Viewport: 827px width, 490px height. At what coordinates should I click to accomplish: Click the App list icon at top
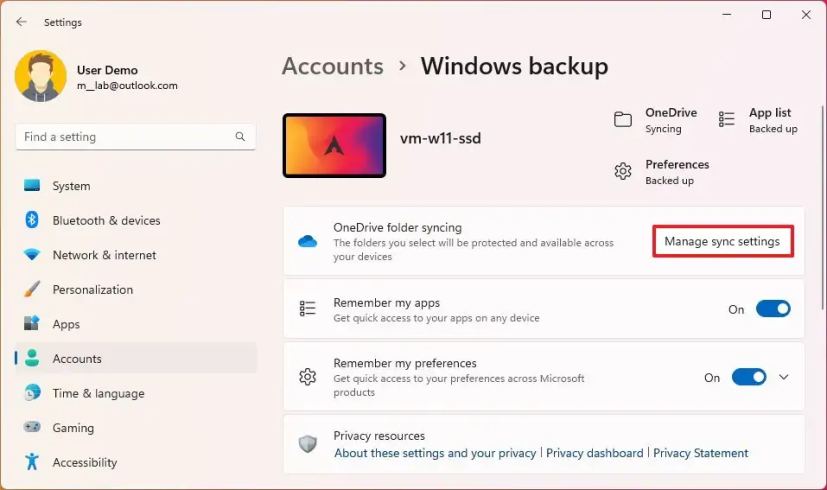coord(727,120)
